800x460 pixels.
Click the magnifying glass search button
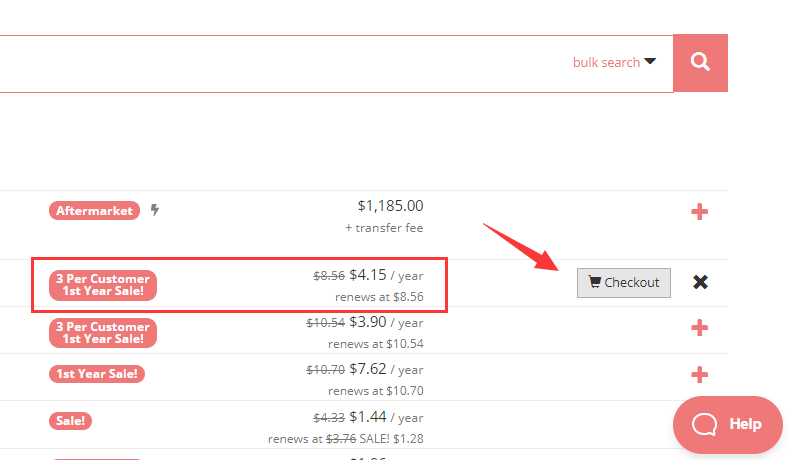700,63
